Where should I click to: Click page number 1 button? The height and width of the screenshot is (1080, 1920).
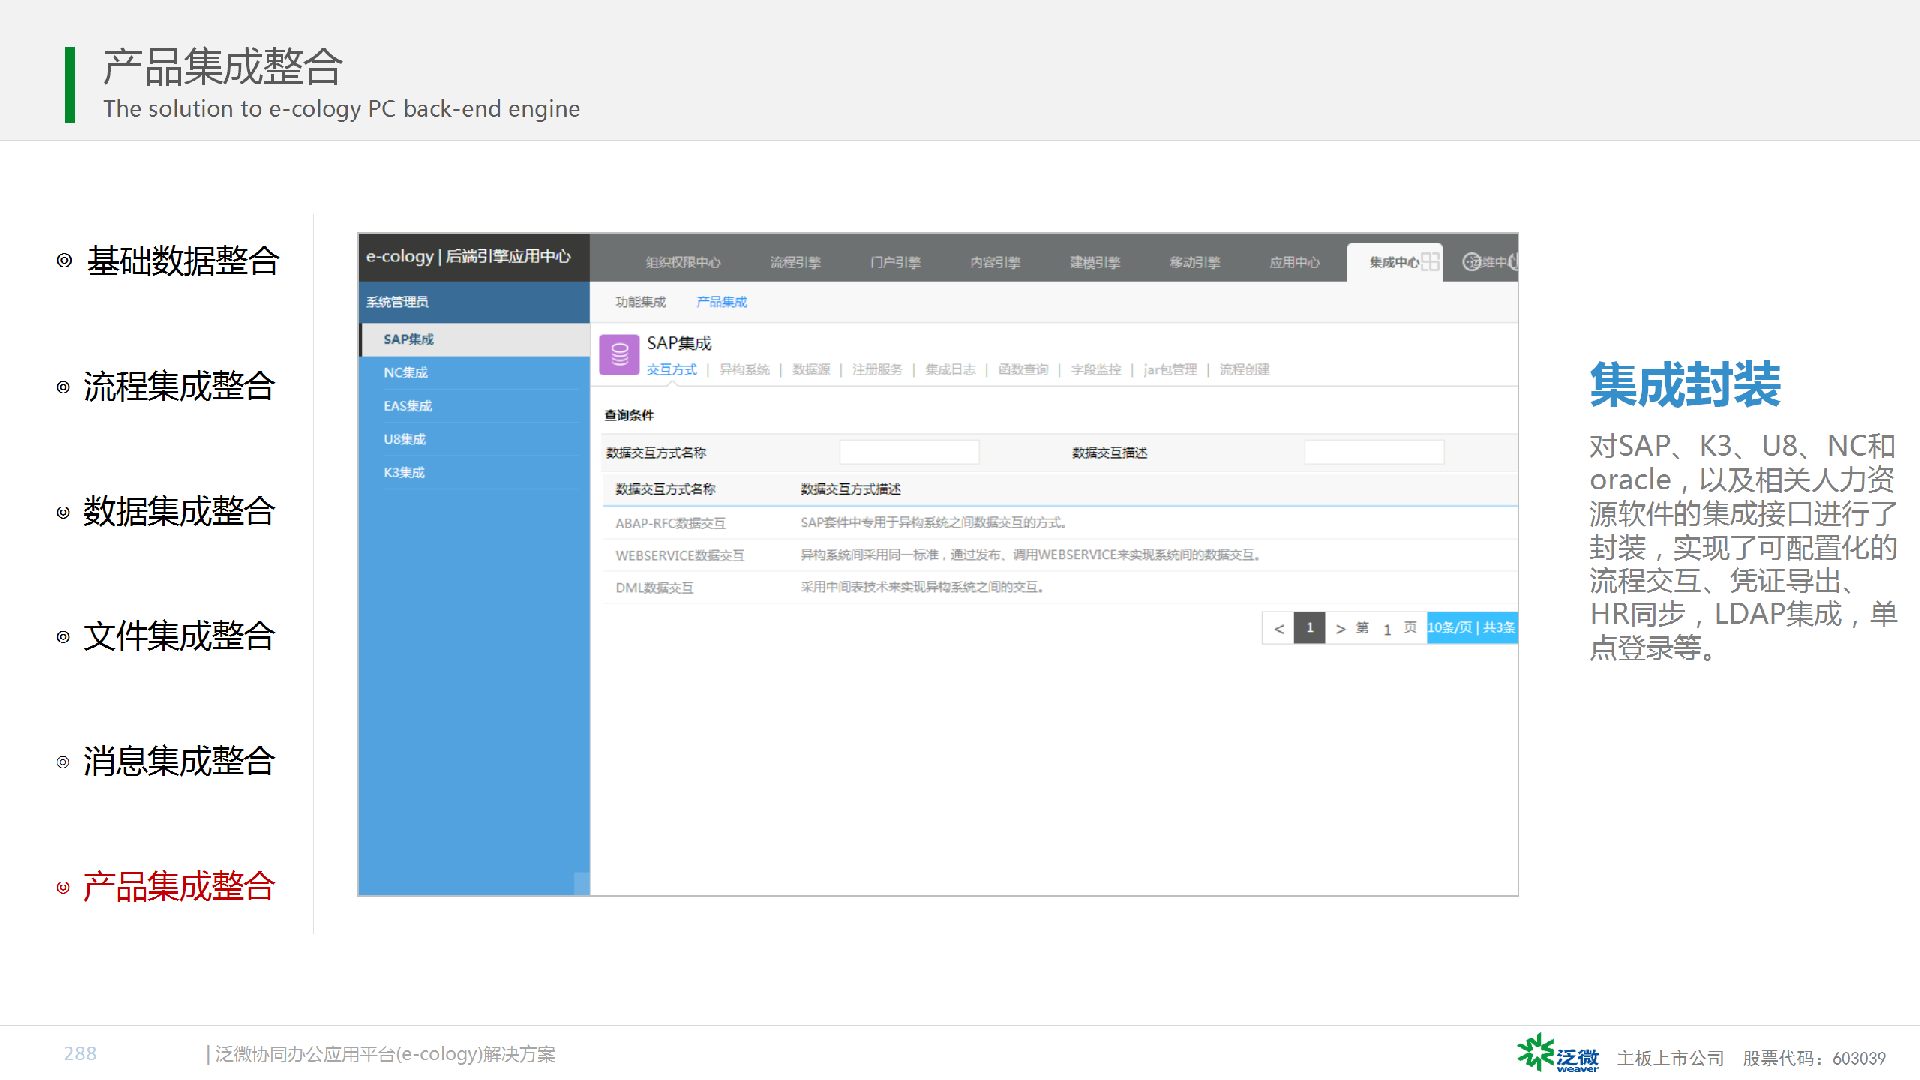click(x=1310, y=628)
